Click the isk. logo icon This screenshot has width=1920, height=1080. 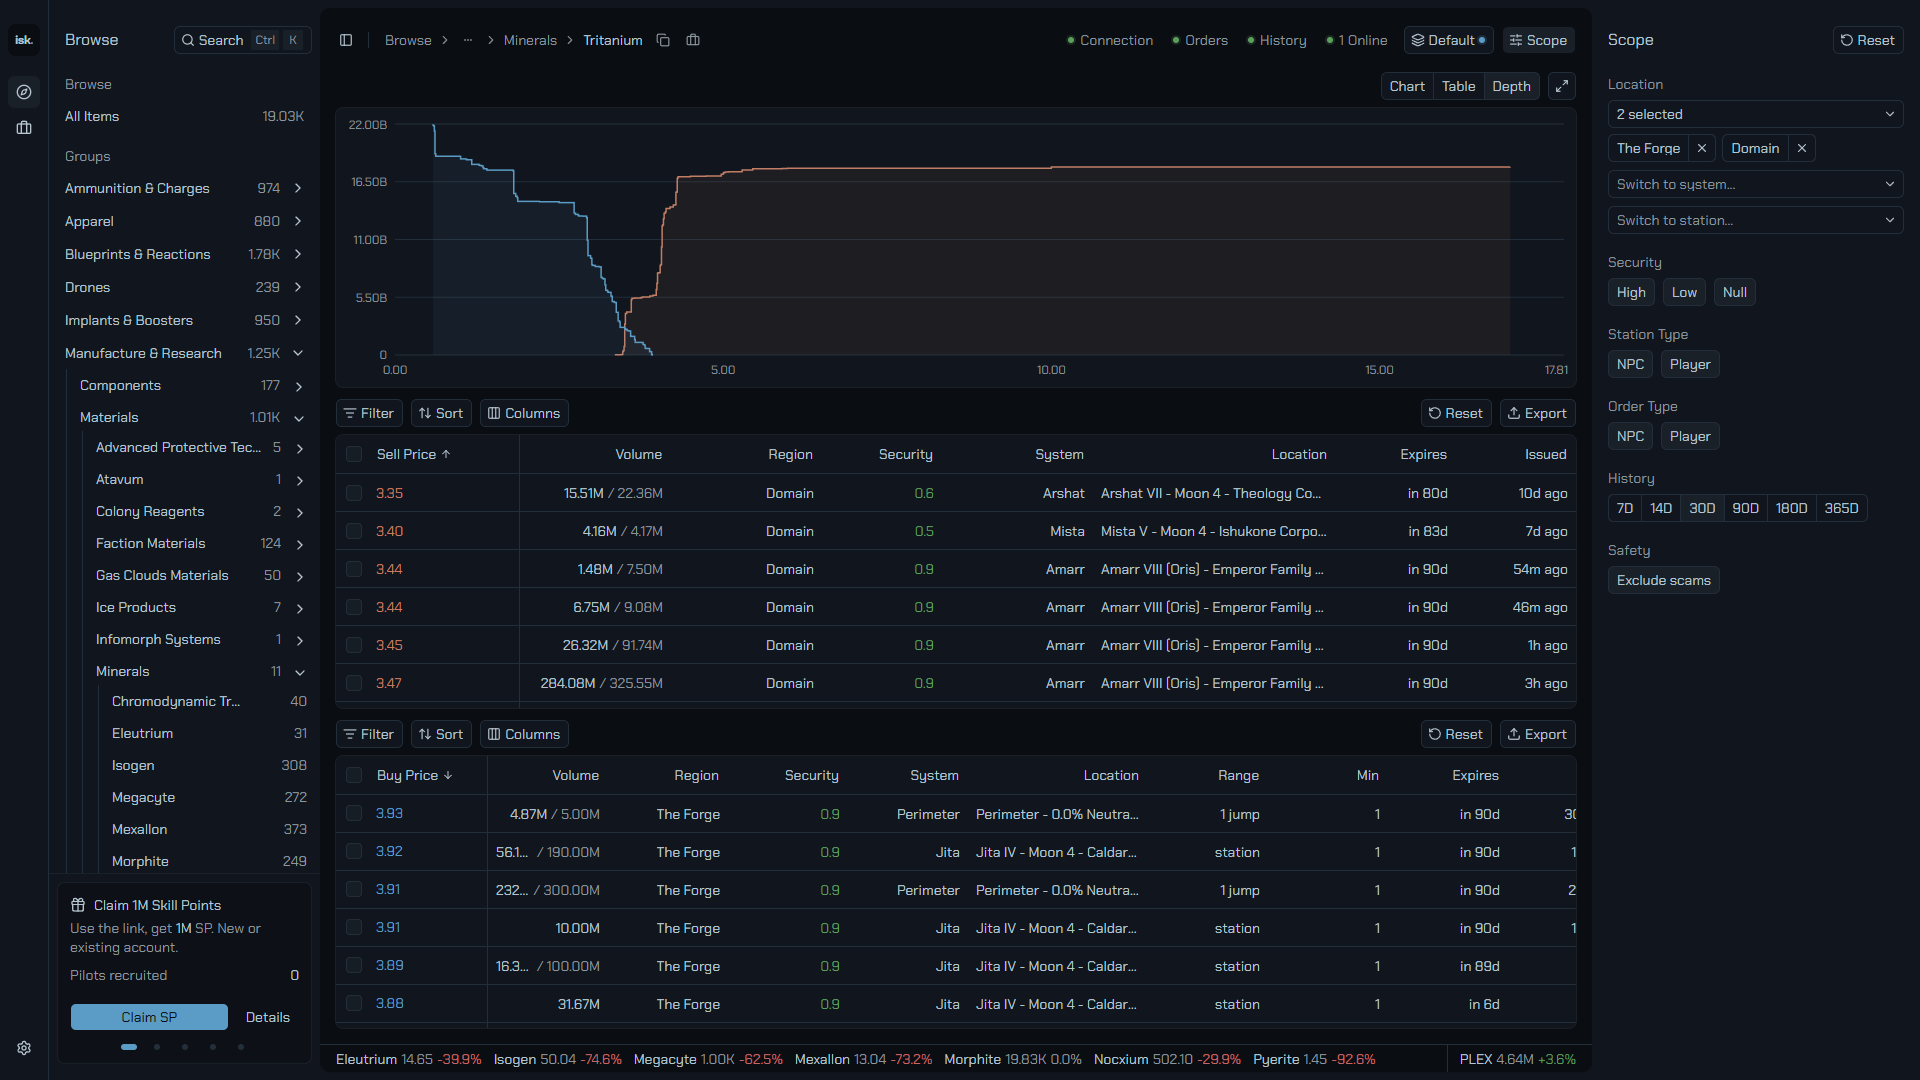tap(24, 40)
